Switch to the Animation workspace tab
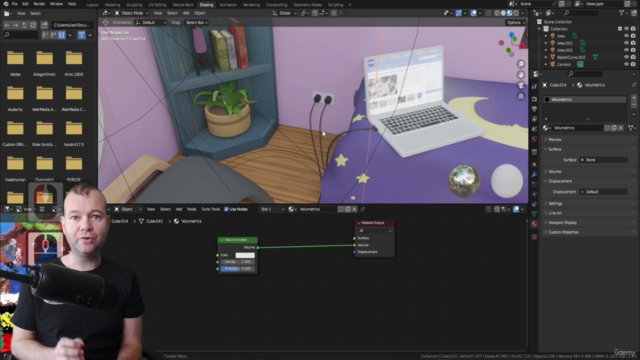 (228, 5)
